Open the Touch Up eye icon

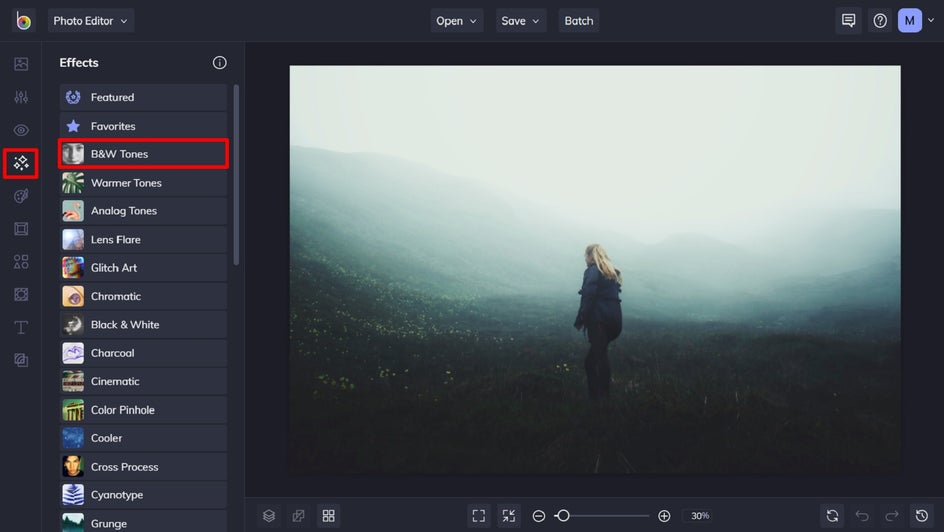pyautogui.click(x=21, y=130)
